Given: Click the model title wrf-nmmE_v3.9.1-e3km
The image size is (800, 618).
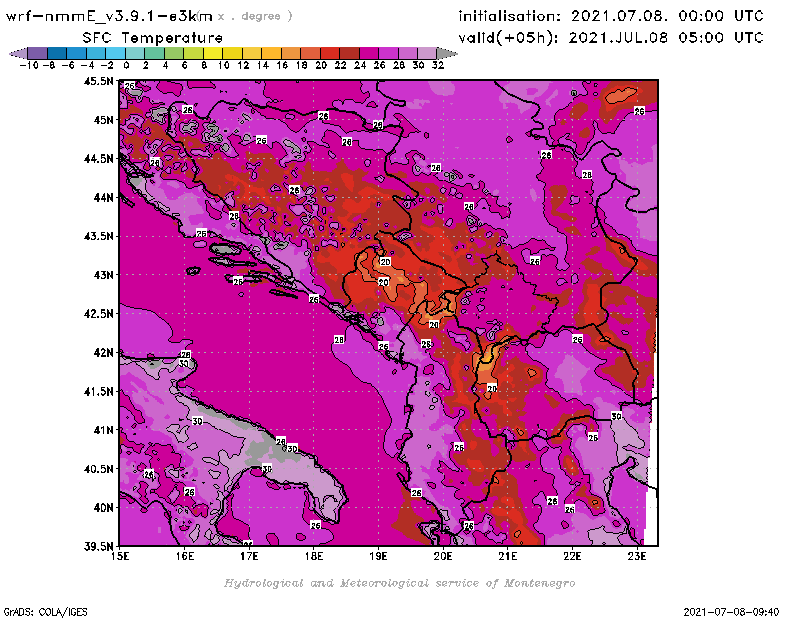Looking at the screenshot, I should (x=110, y=16).
